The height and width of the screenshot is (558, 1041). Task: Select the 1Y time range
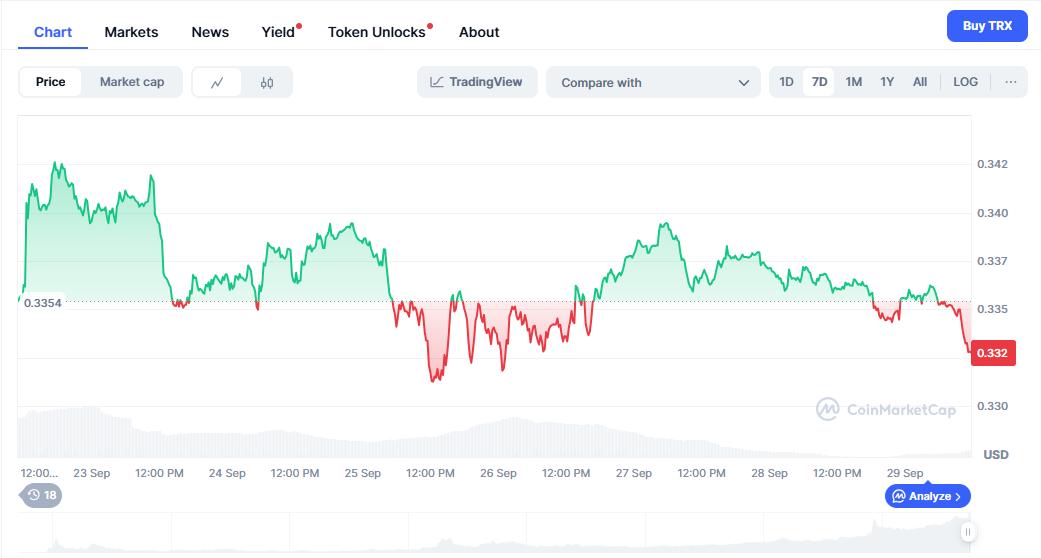(887, 82)
